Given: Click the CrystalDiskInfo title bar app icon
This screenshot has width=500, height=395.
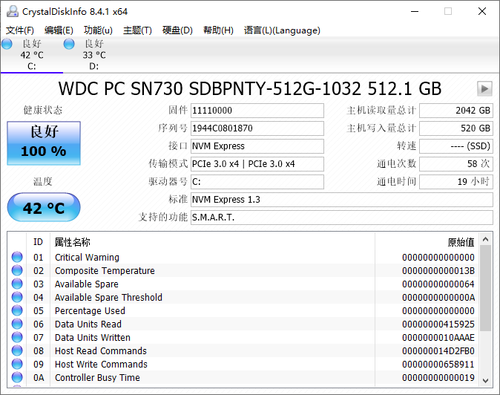Looking at the screenshot, I should pyautogui.click(x=13, y=12).
